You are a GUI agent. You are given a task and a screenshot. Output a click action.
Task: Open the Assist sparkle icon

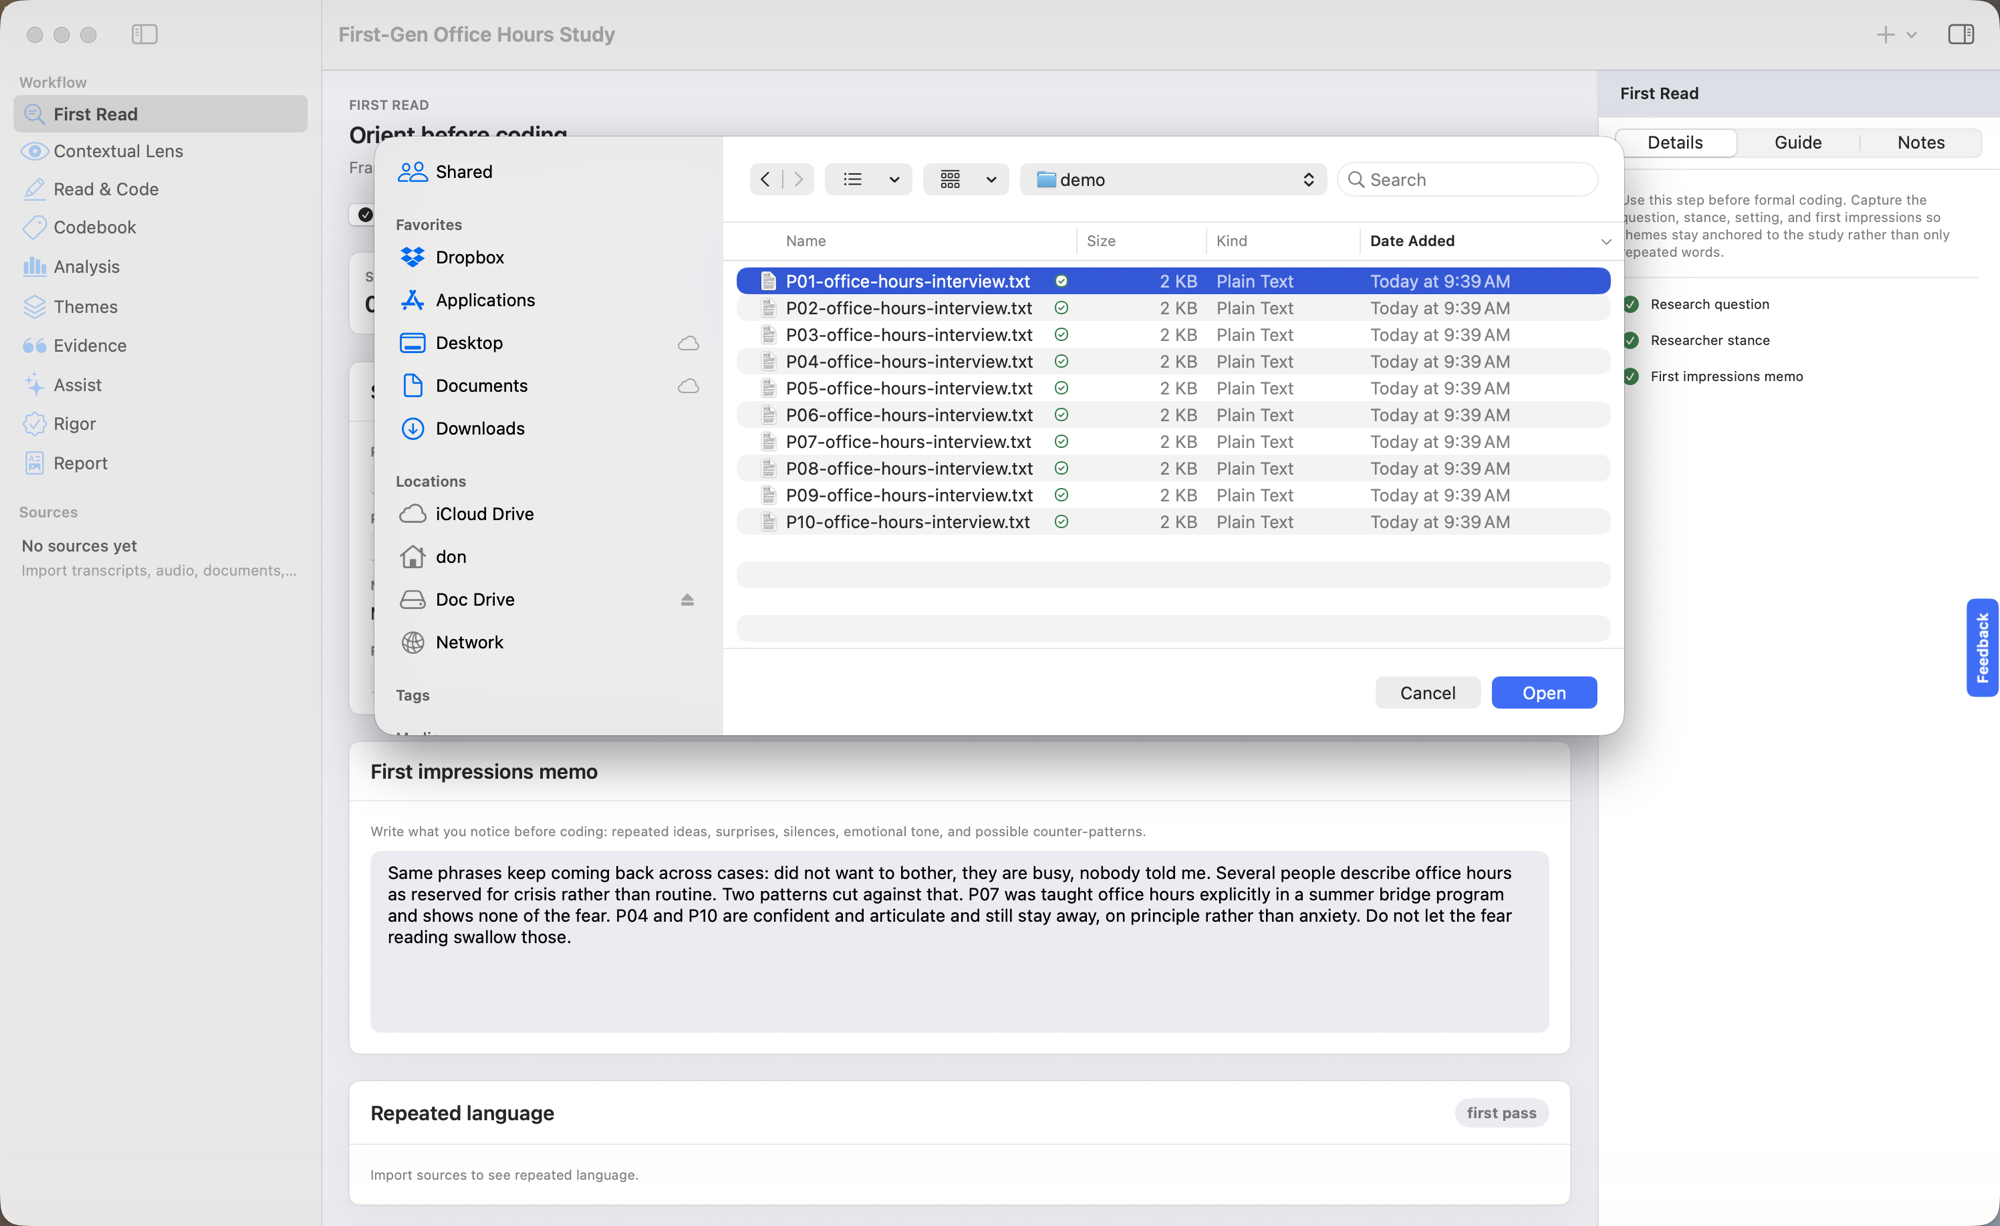pyautogui.click(x=34, y=384)
